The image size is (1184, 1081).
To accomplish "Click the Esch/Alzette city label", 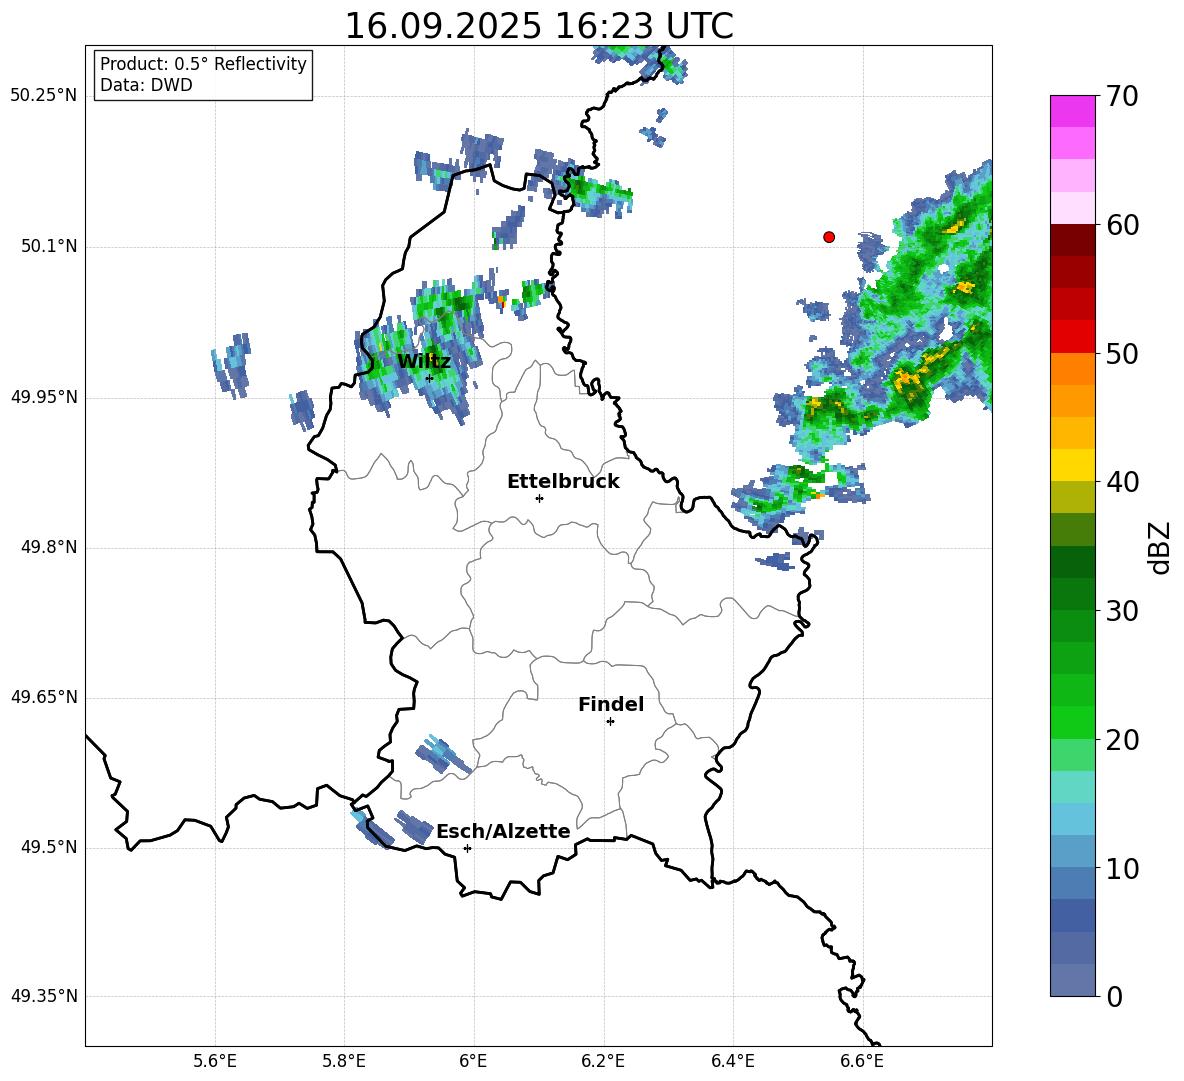I will pyautogui.click(x=503, y=832).
